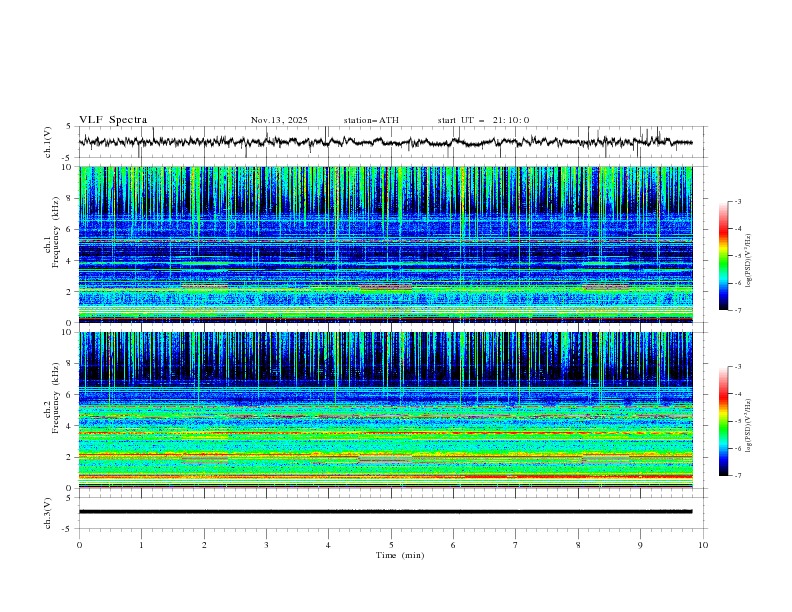
Task: Click the 5 minute tick on time axis
Action: pyautogui.click(x=391, y=545)
